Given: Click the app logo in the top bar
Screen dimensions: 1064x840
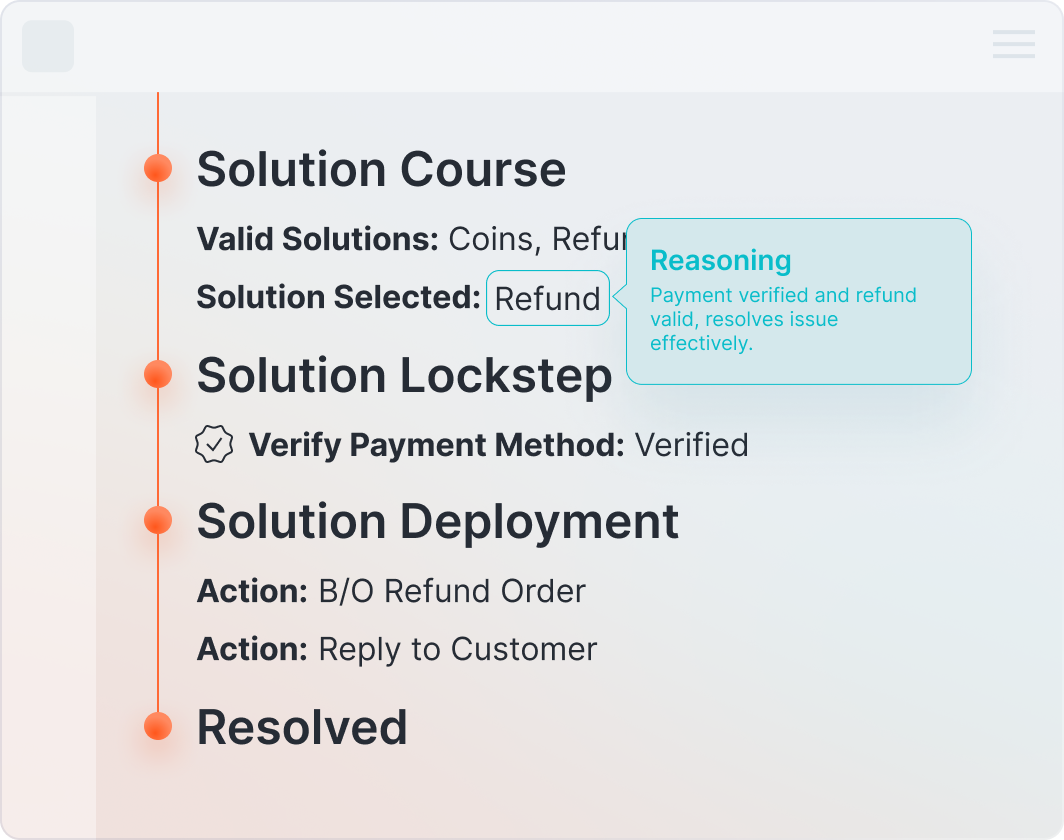Looking at the screenshot, I should (x=47, y=46).
